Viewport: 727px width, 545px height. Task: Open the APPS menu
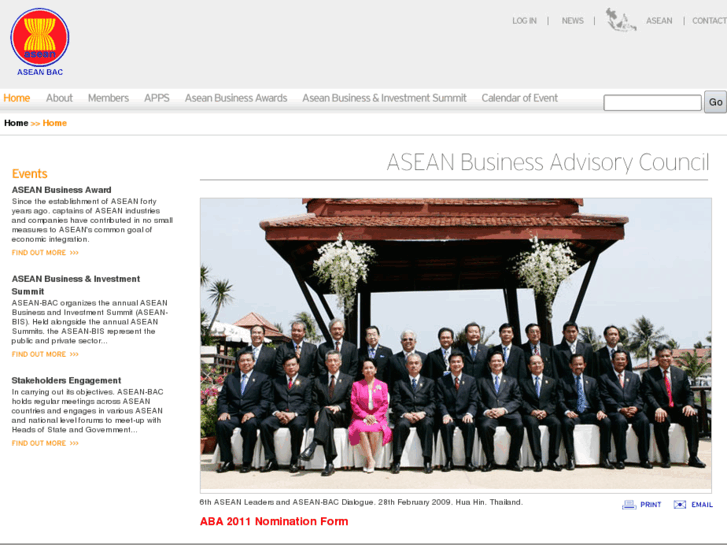tap(157, 98)
